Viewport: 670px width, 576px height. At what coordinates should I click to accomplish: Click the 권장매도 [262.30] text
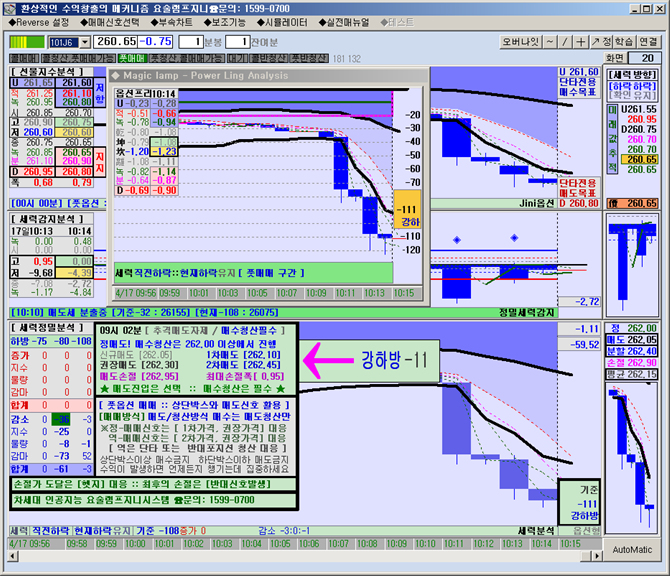coord(138,365)
